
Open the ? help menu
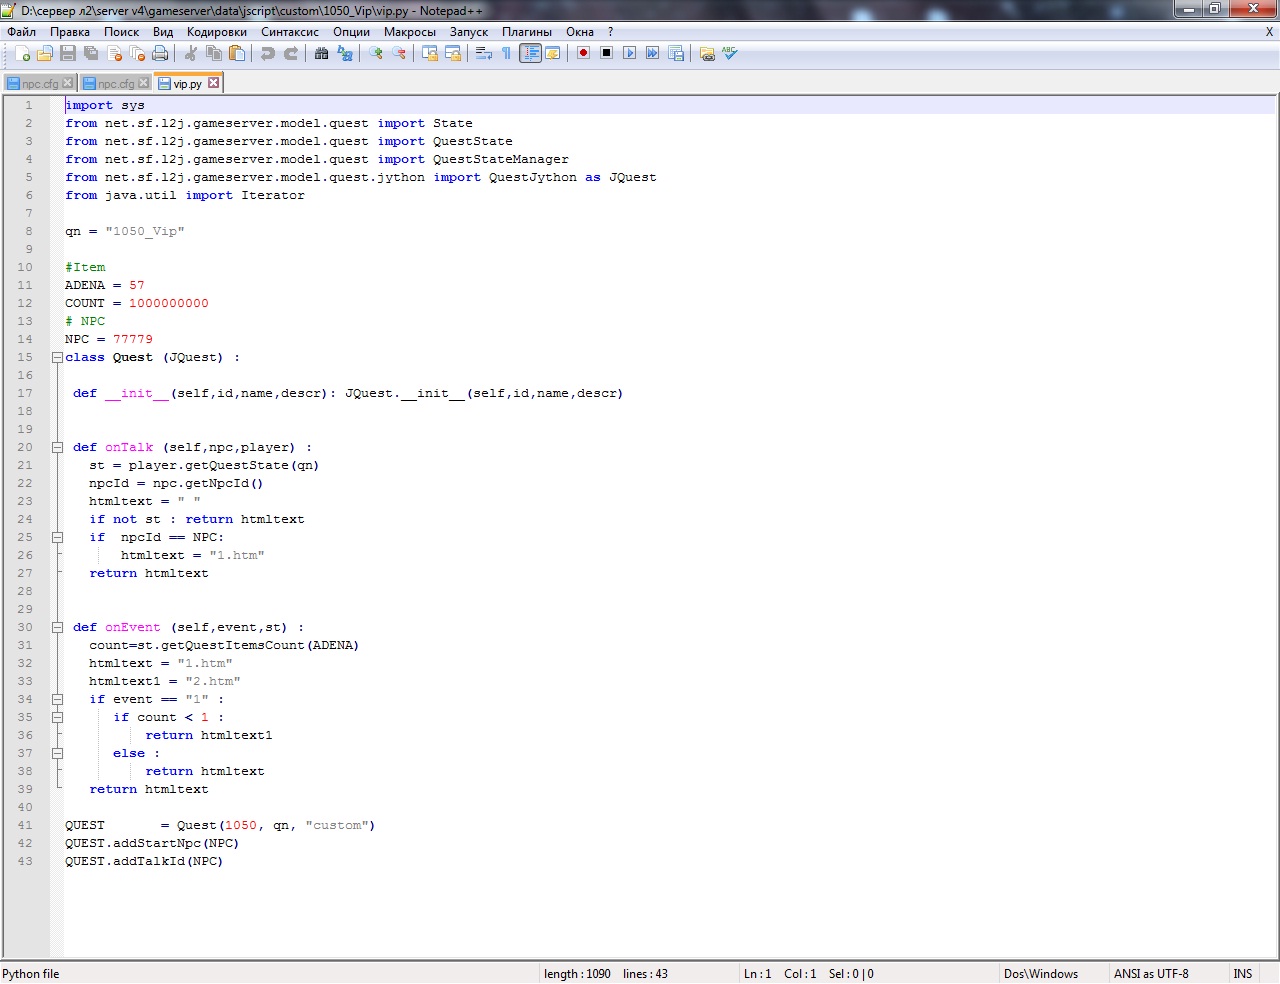point(610,32)
